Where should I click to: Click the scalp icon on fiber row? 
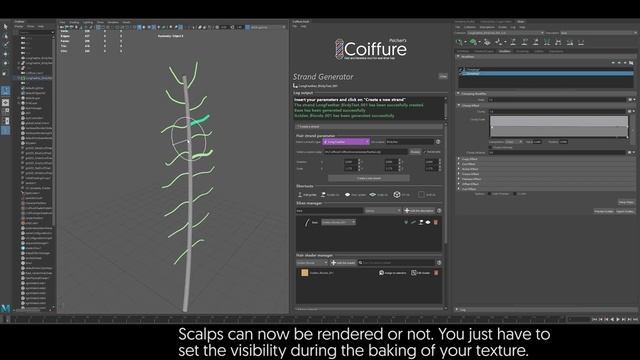(x=421, y=222)
